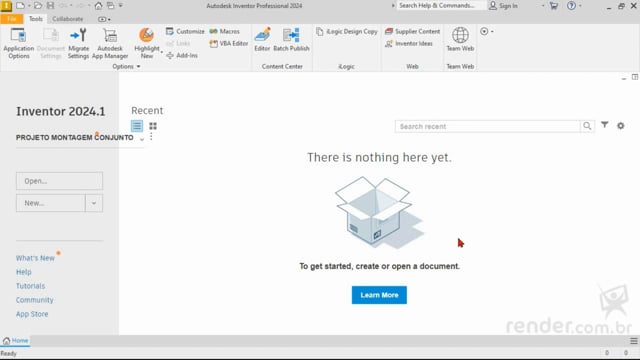
Task: Click the Sign In account button
Action: [x=503, y=6]
